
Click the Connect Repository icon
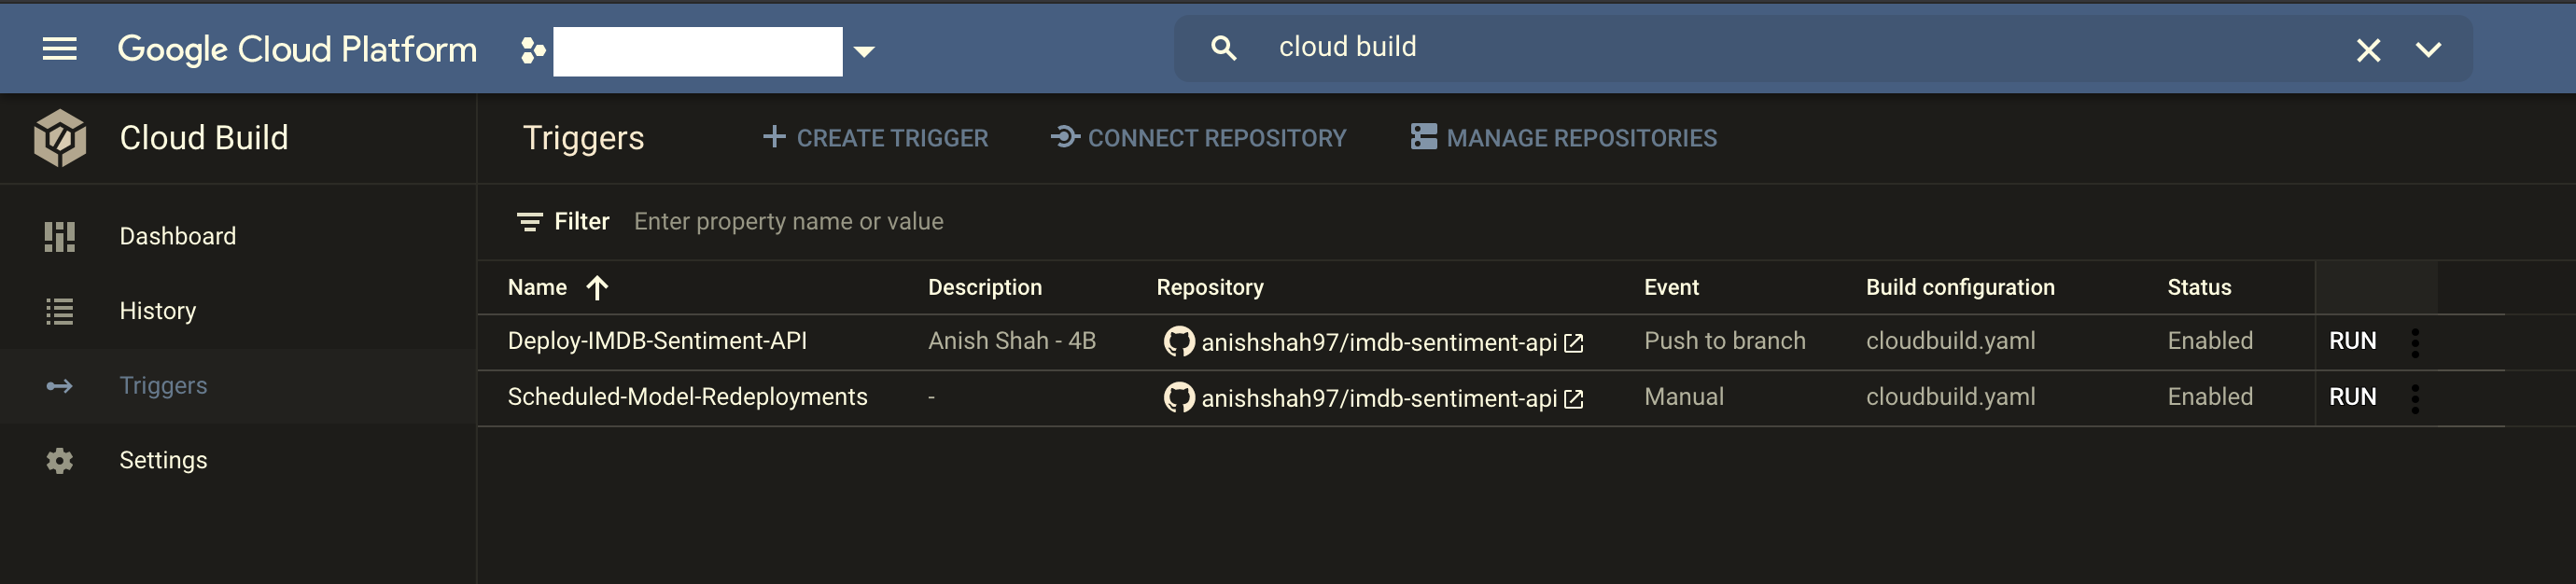(1065, 137)
